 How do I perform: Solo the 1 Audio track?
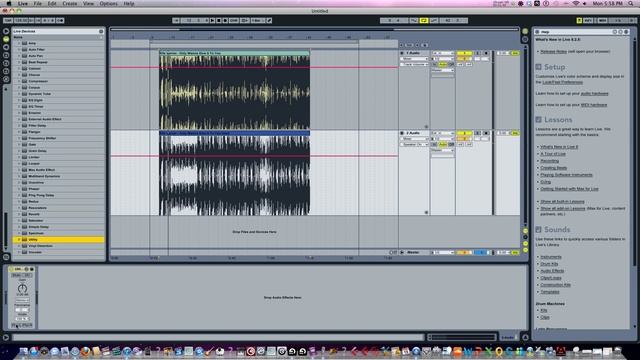pos(478,53)
